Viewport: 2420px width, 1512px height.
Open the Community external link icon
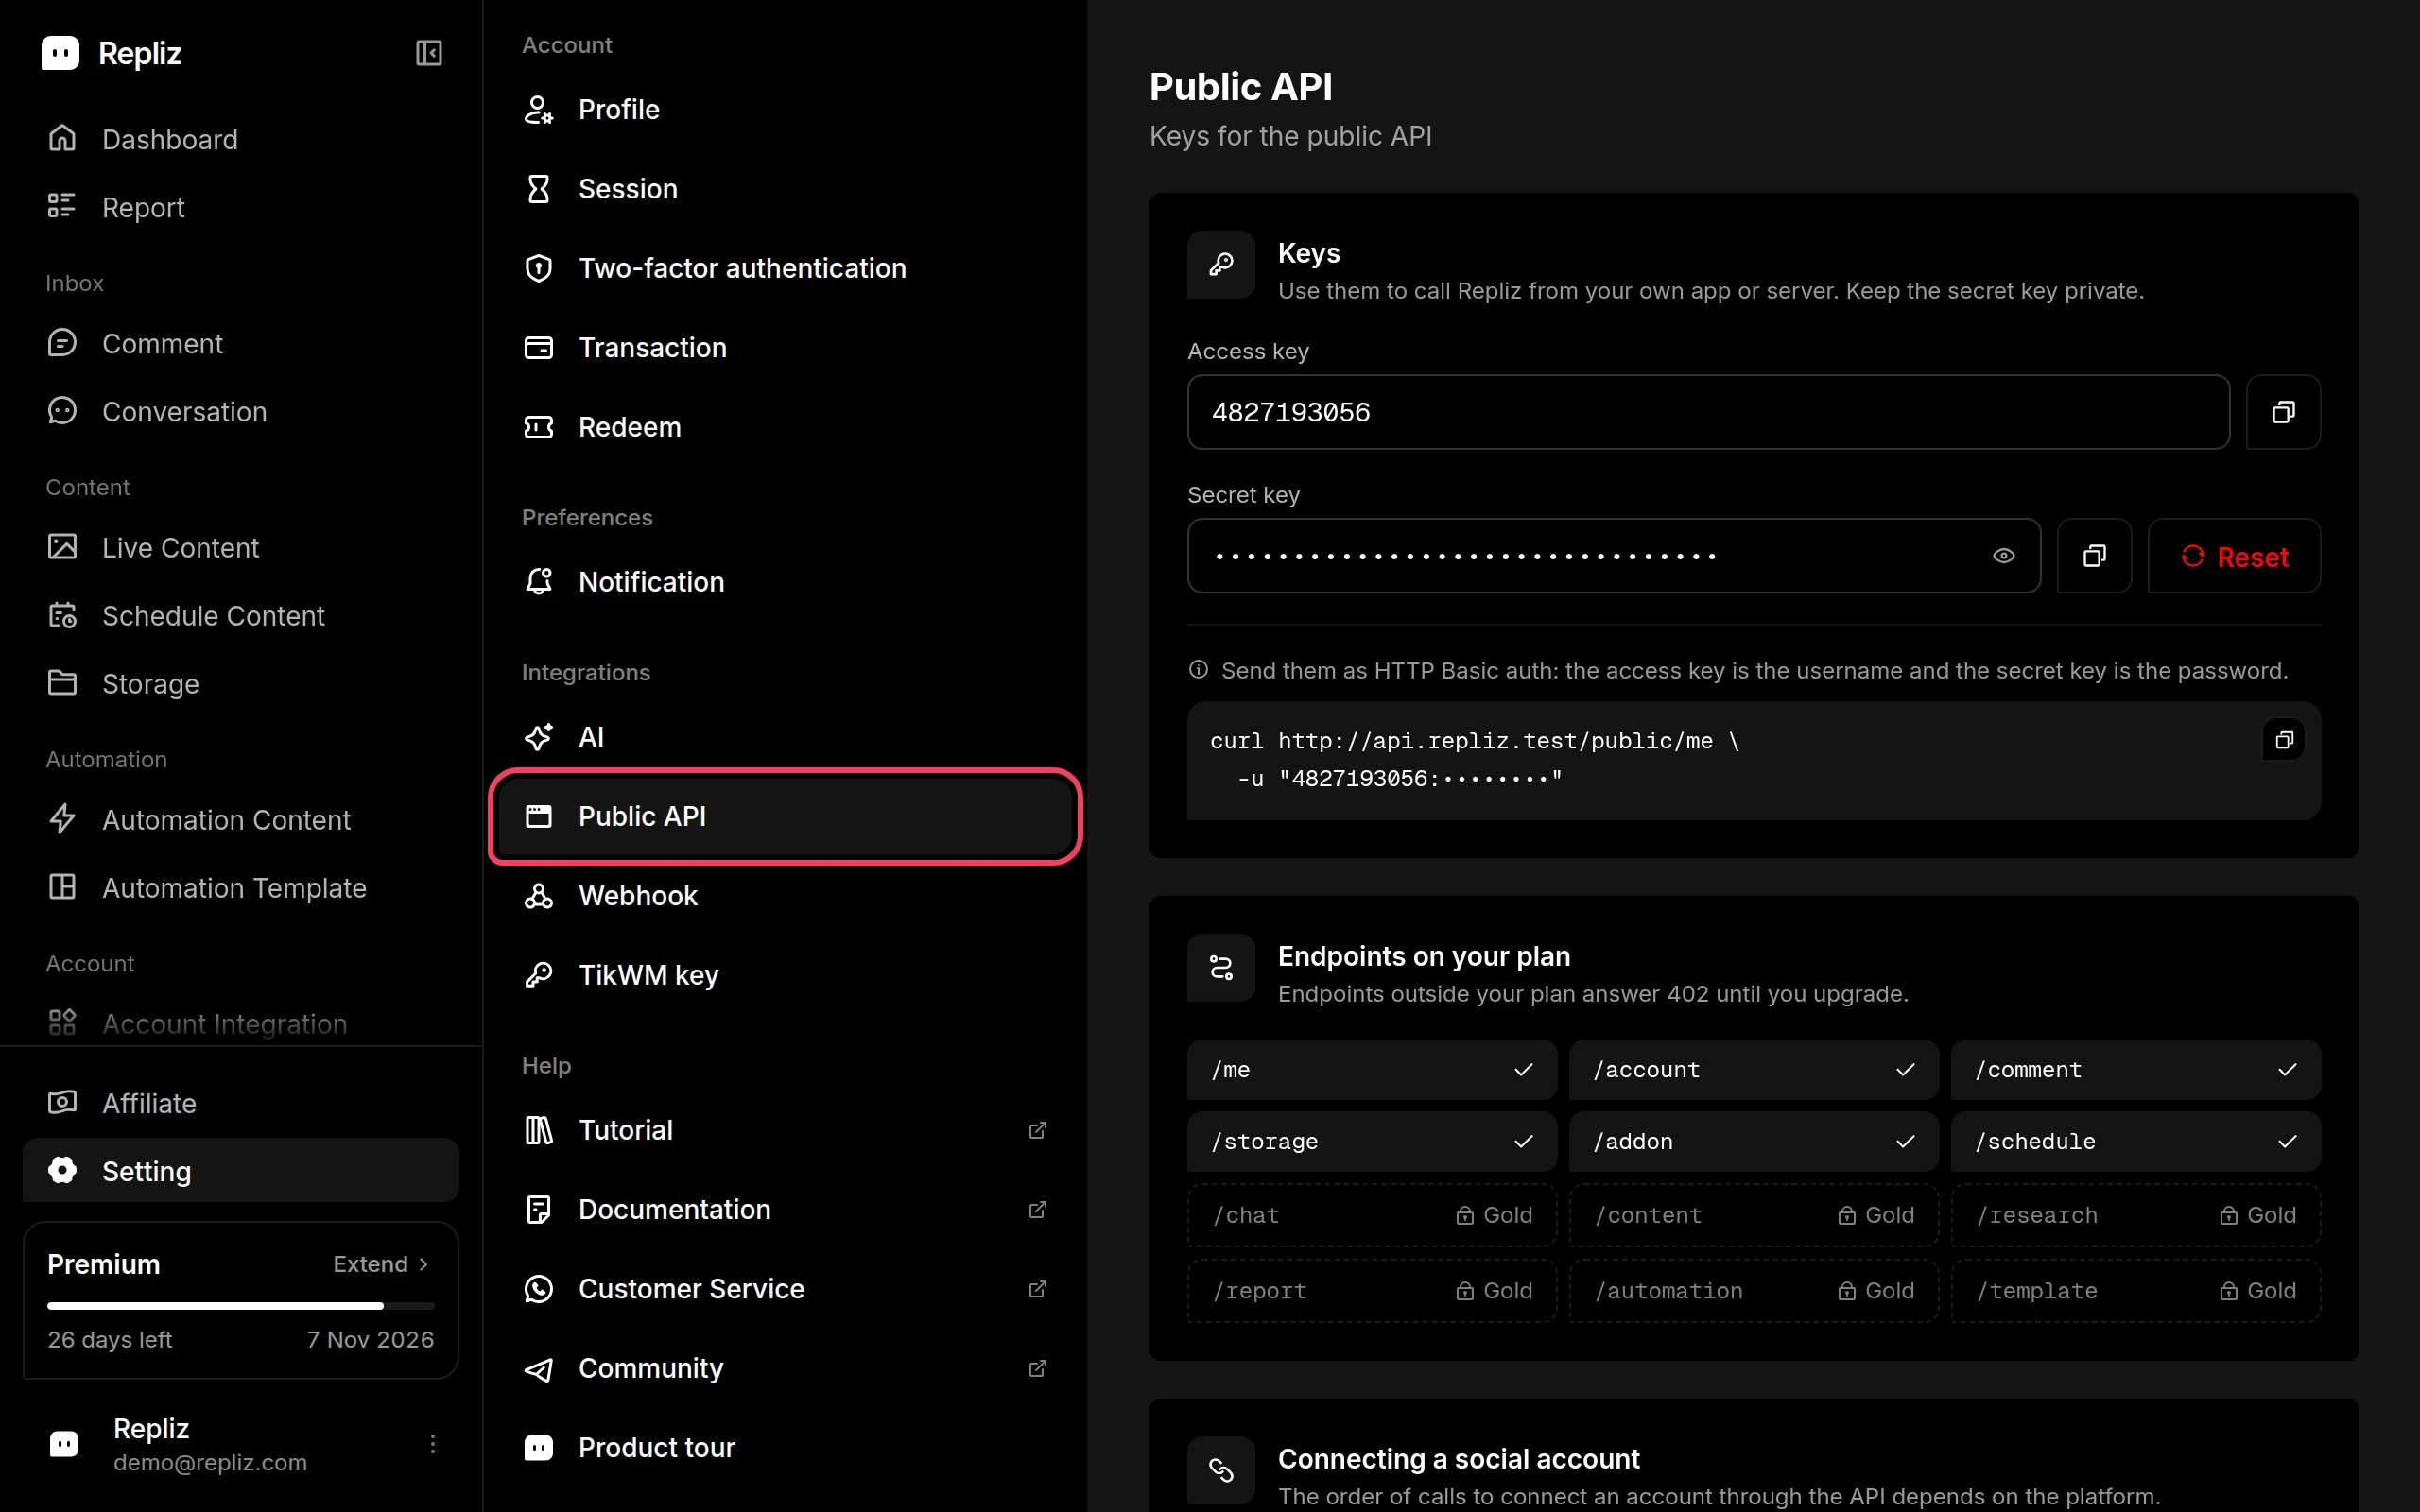point(1038,1368)
